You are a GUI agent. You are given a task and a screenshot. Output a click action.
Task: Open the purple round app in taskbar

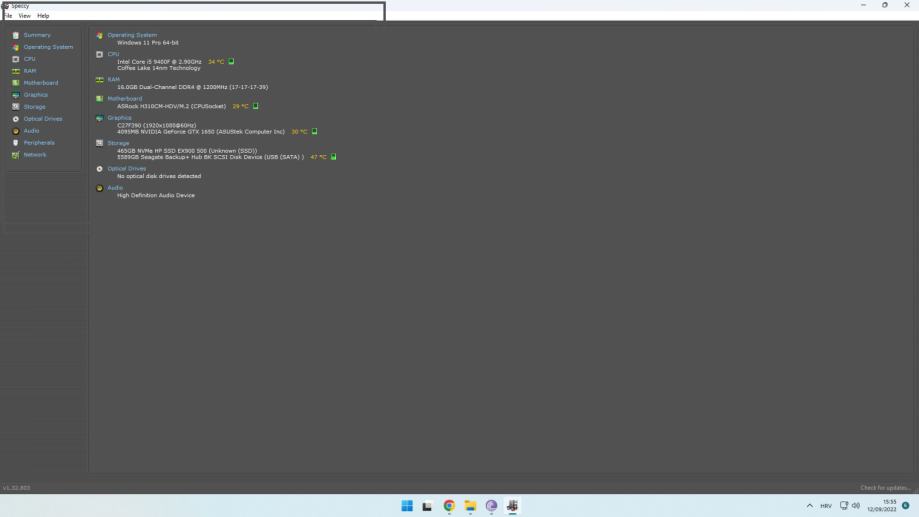point(491,506)
